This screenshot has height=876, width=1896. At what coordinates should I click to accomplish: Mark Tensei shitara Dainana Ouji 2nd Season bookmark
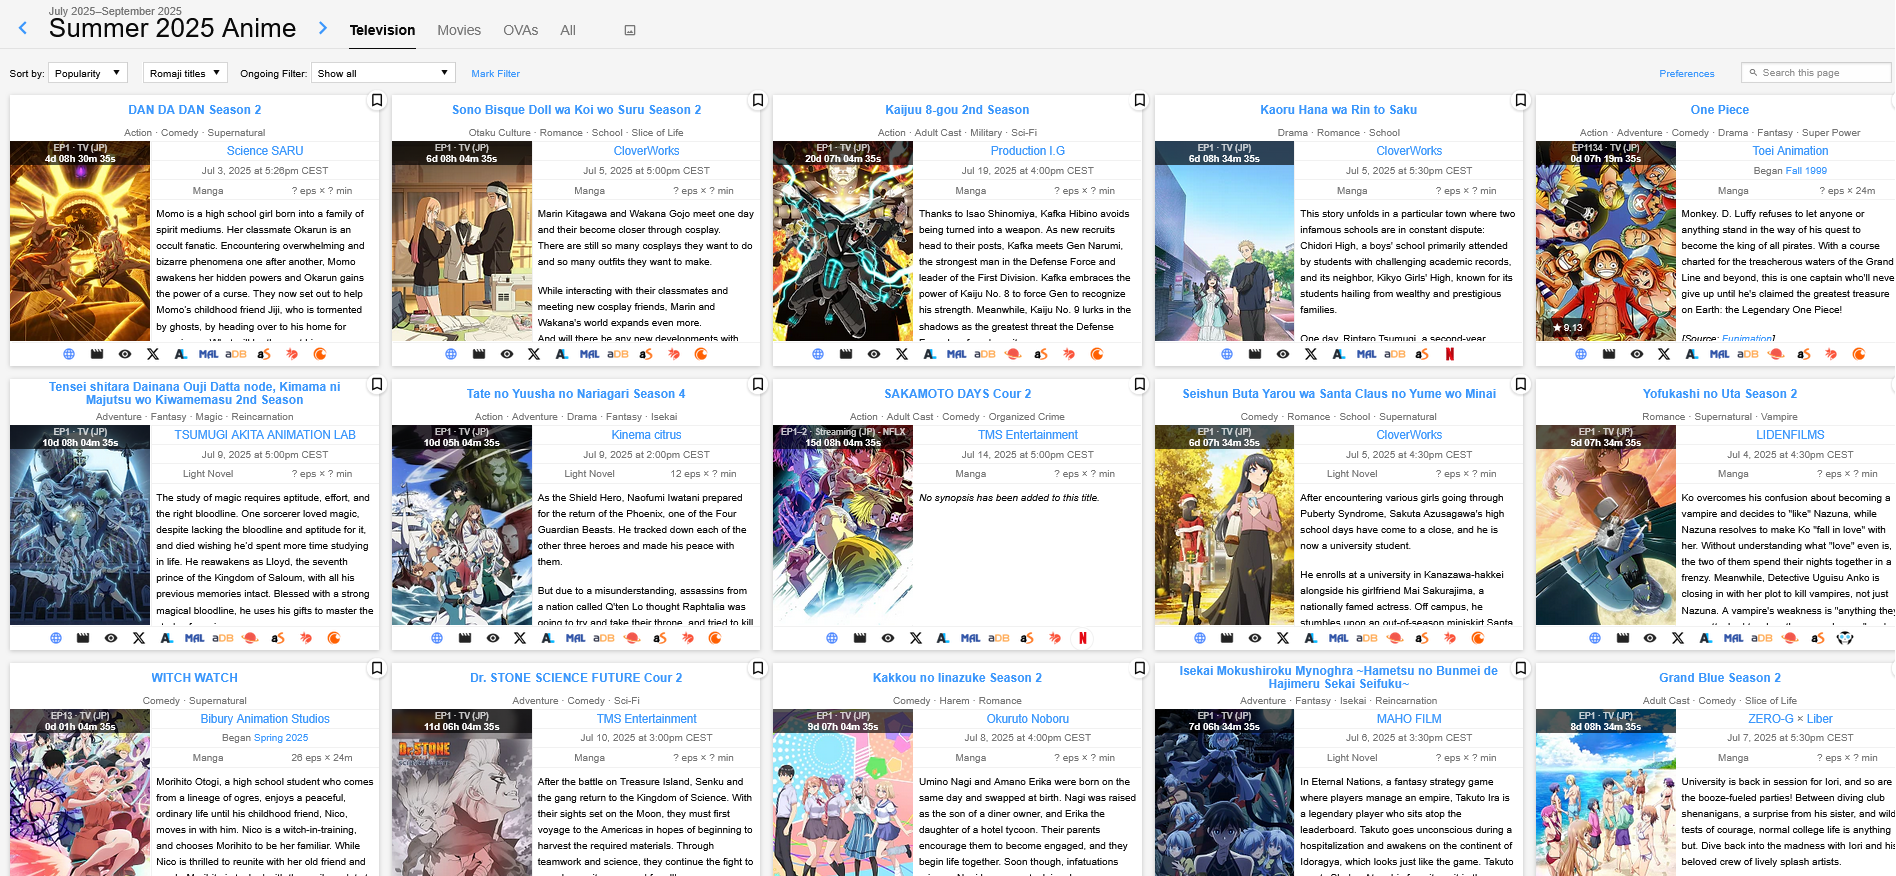pos(377,384)
